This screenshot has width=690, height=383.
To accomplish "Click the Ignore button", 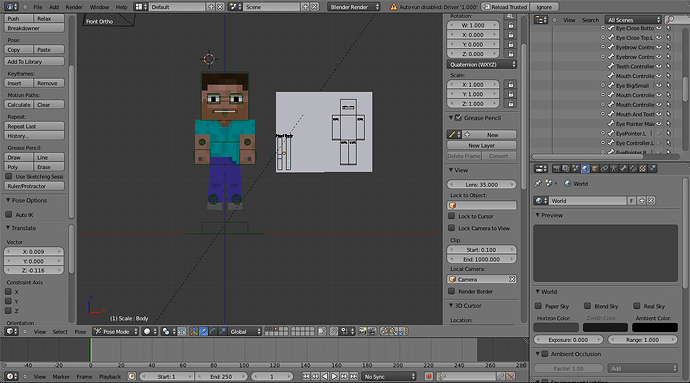I will 544,7.
